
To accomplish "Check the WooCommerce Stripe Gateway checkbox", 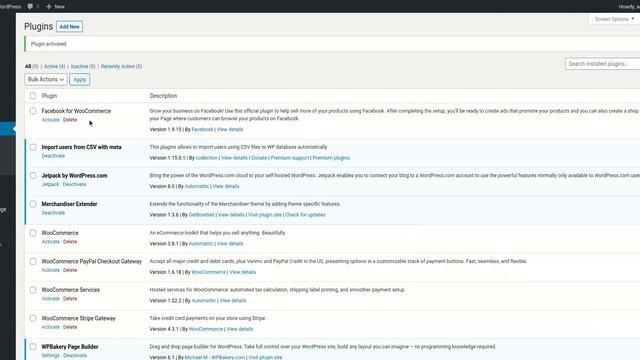I will (x=33, y=318).
